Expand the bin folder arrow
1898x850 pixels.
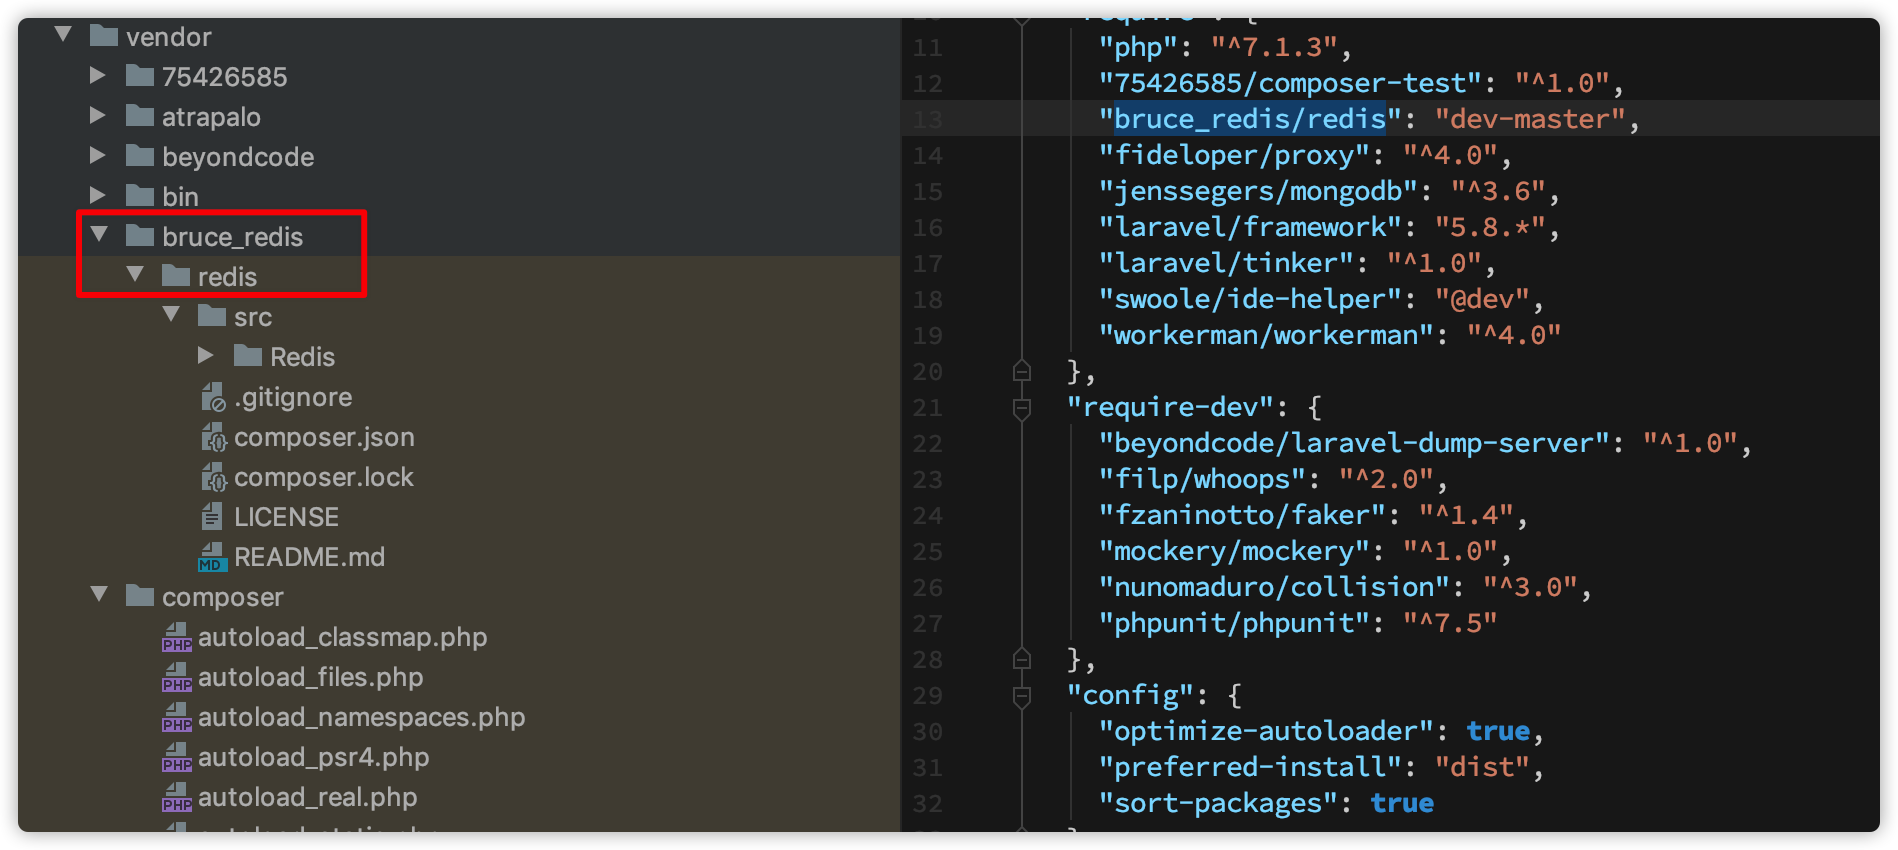(x=98, y=195)
